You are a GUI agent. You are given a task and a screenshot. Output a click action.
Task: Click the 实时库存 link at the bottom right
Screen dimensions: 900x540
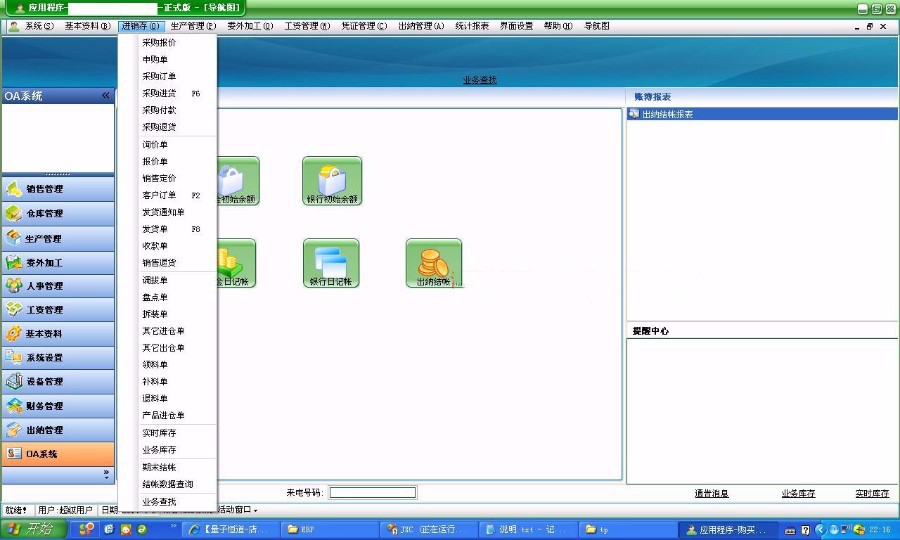coord(872,494)
